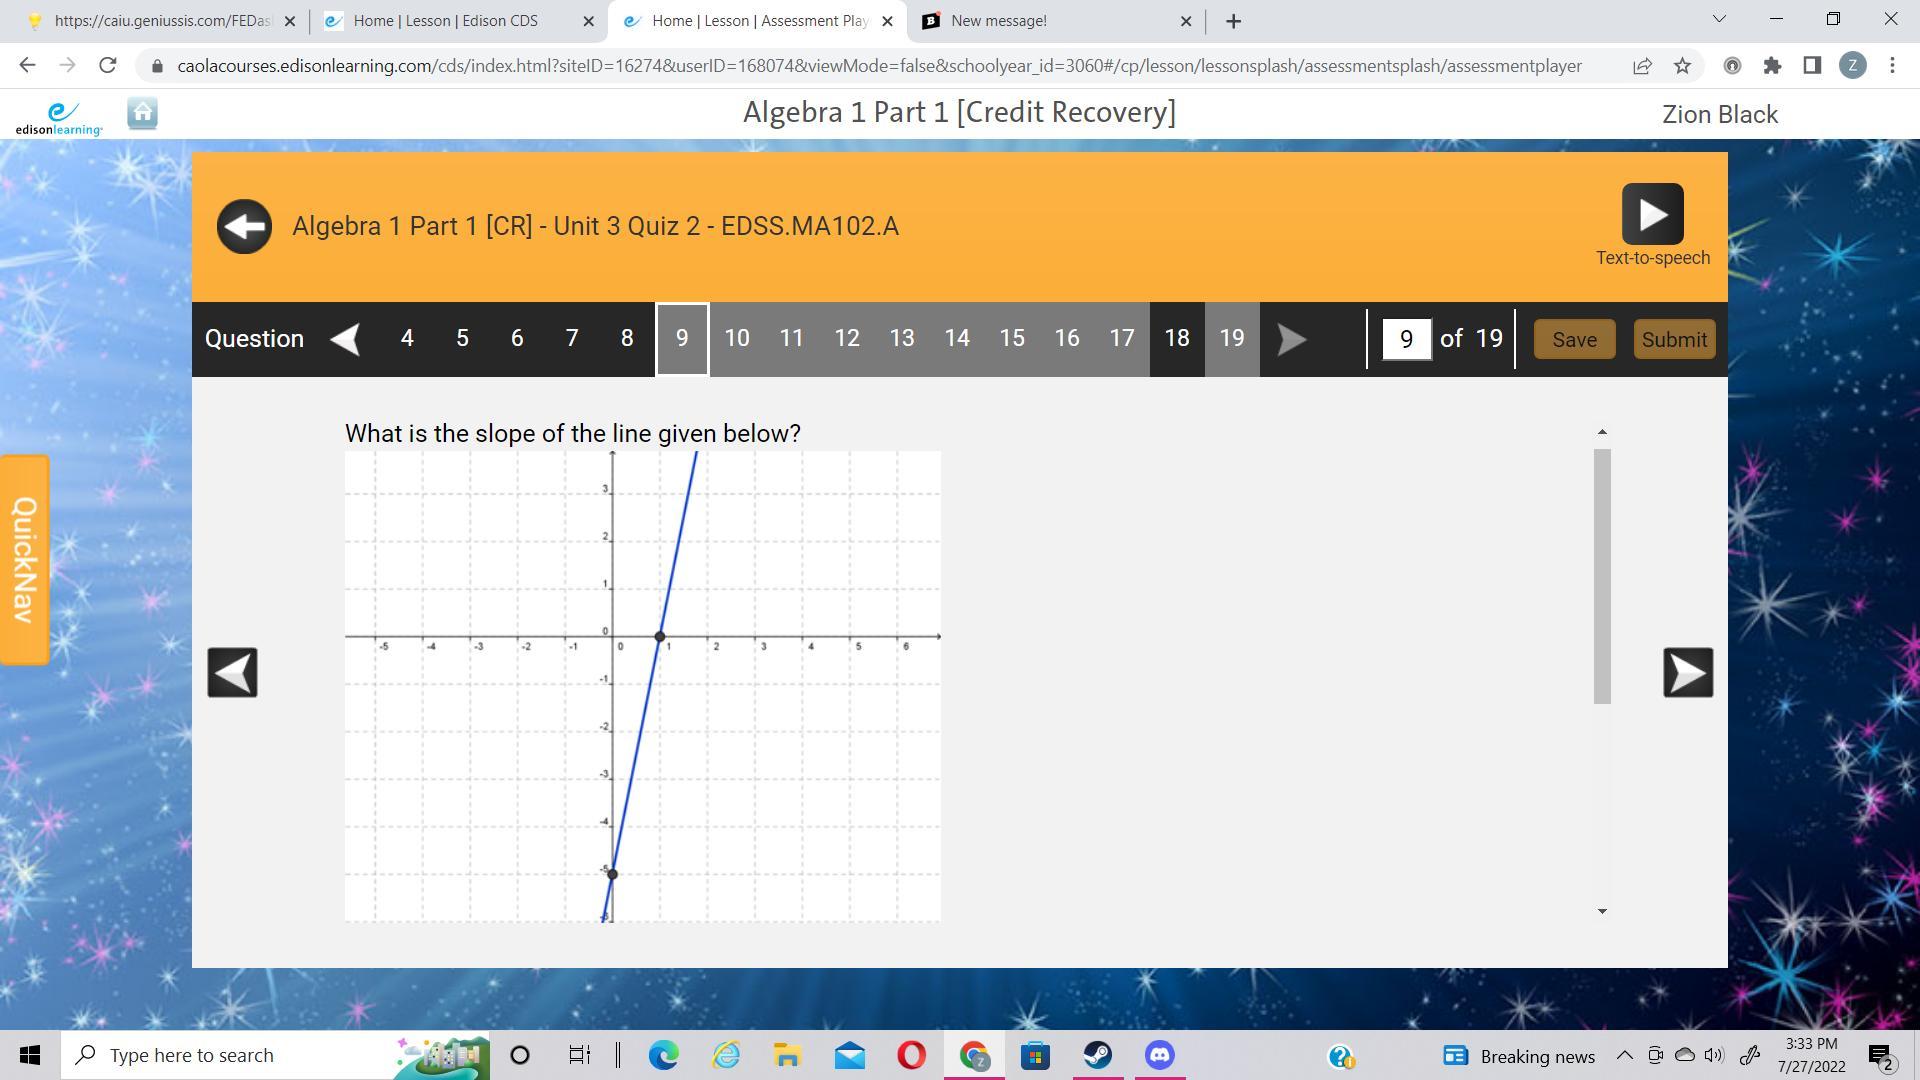
Task: Select question 18 in the question bar
Action: tap(1177, 339)
